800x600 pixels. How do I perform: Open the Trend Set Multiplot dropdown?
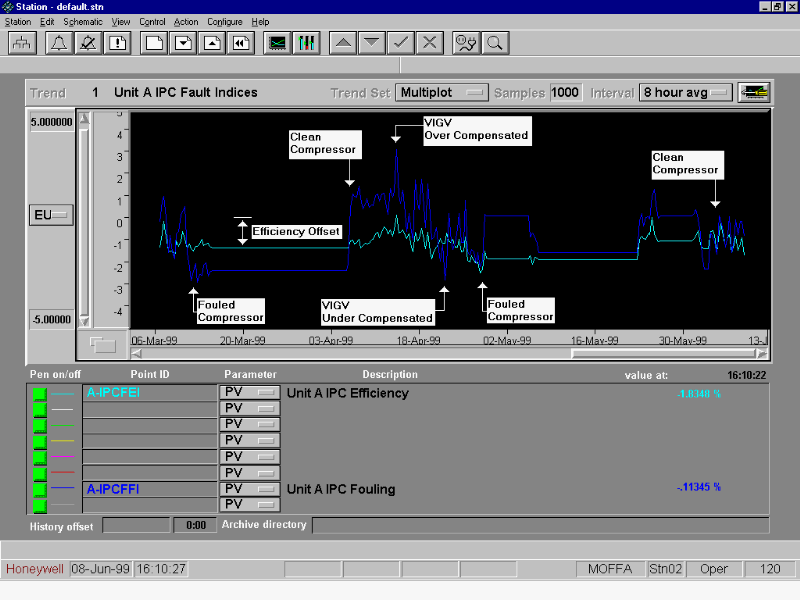(x=442, y=92)
